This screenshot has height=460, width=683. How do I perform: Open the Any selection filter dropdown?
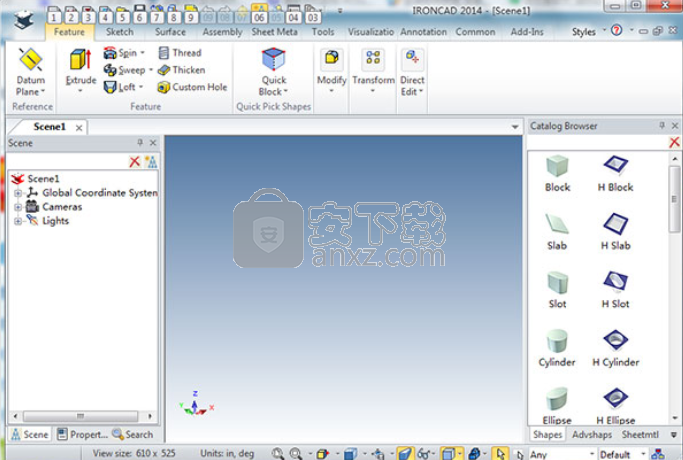click(592, 454)
